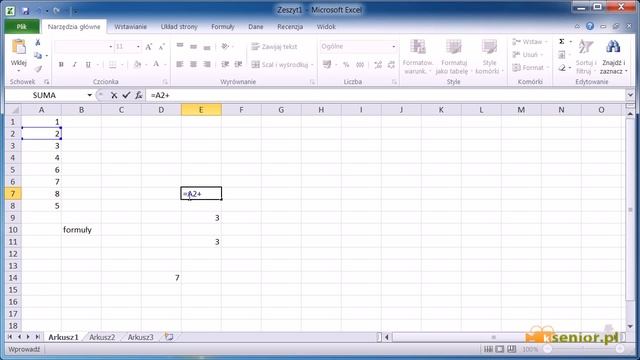The image size is (640, 360).
Task: Click the Font color A icon
Action: [x=156, y=64]
